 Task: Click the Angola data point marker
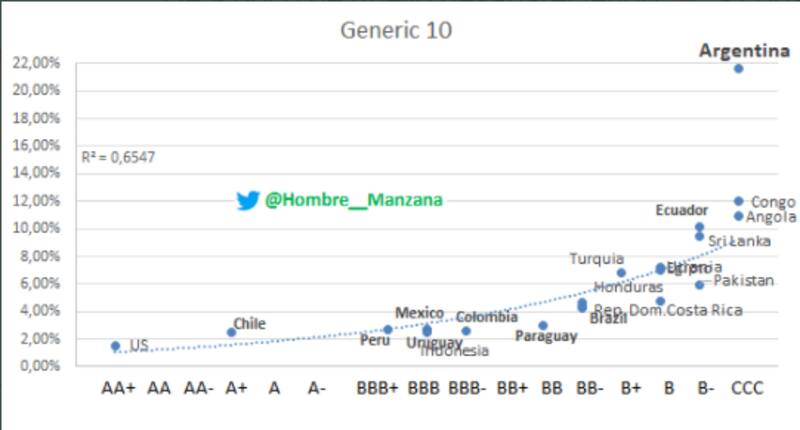[x=738, y=216]
